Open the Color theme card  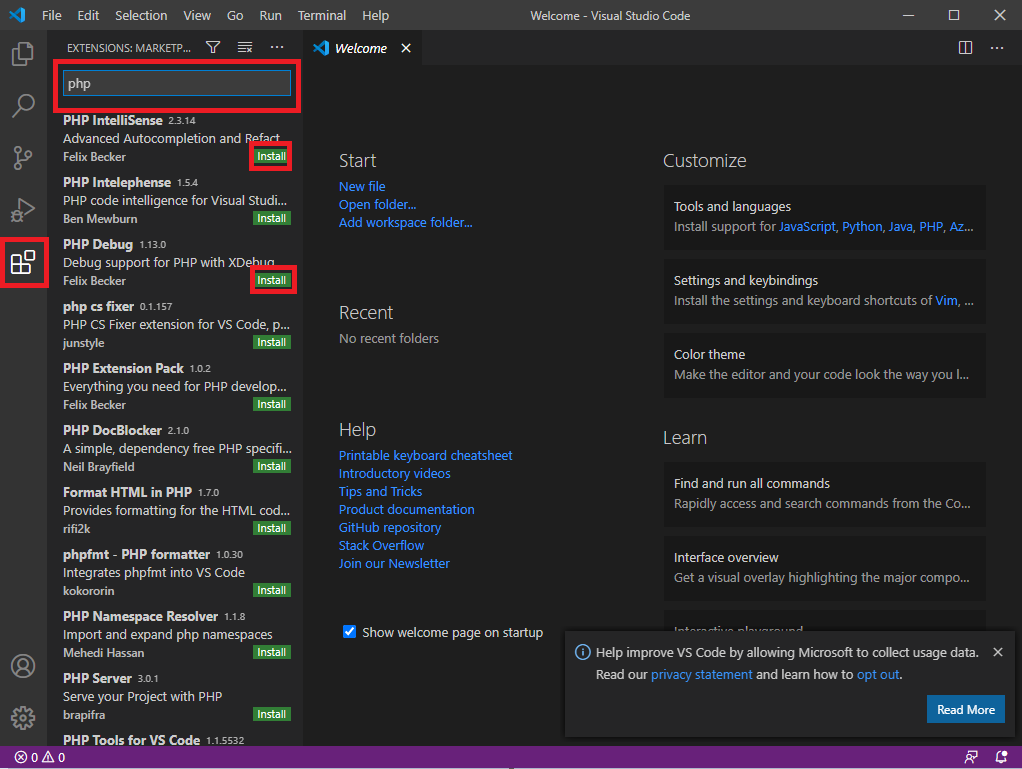[825, 365]
